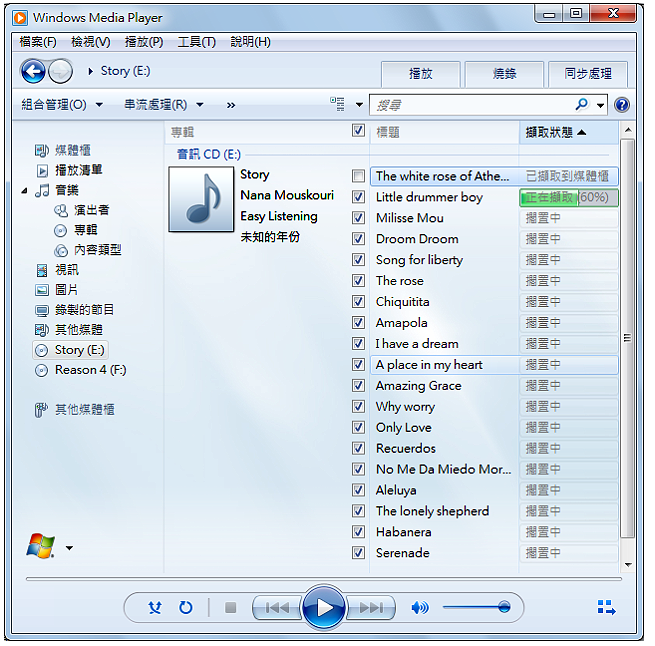The width and height of the screenshot is (655, 646).
Task: Switch to 播放 play tab
Action: coord(421,74)
